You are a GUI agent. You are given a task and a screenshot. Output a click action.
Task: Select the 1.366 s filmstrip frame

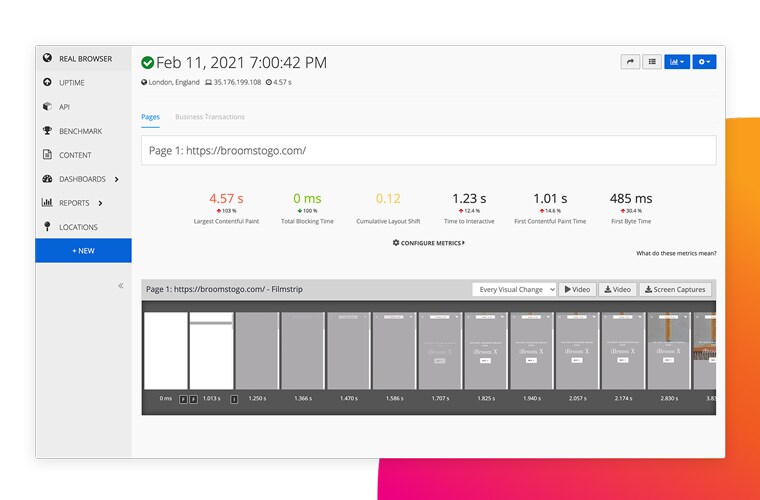point(303,350)
